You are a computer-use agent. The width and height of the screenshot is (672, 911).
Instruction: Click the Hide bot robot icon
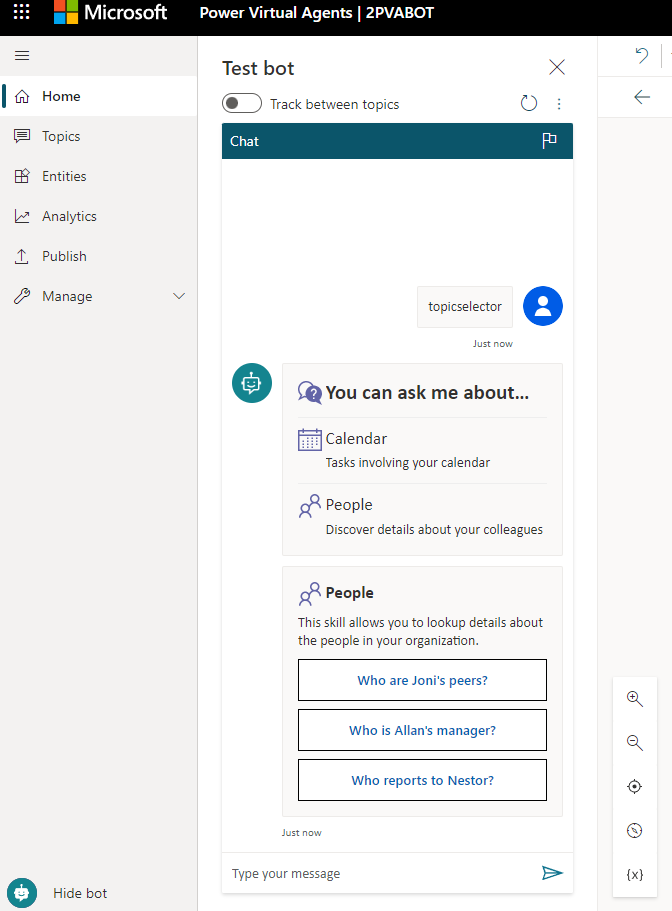(x=22, y=893)
